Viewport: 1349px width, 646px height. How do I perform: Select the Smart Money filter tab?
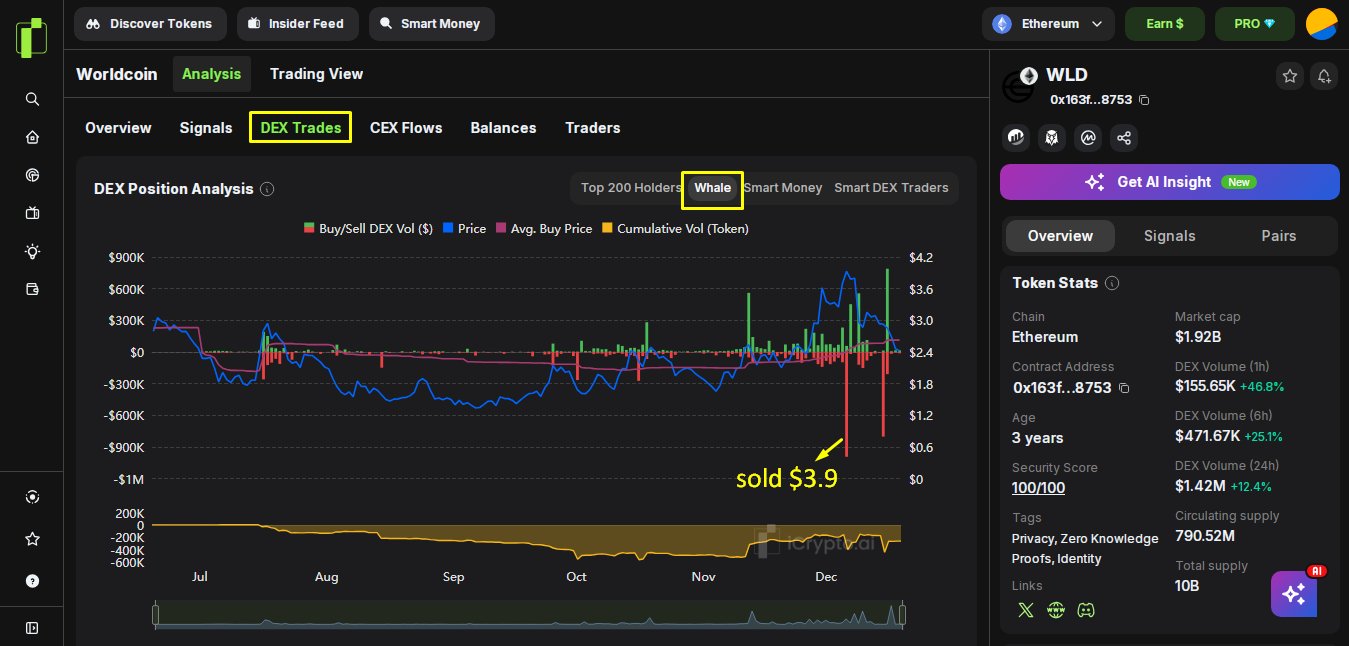tap(783, 188)
